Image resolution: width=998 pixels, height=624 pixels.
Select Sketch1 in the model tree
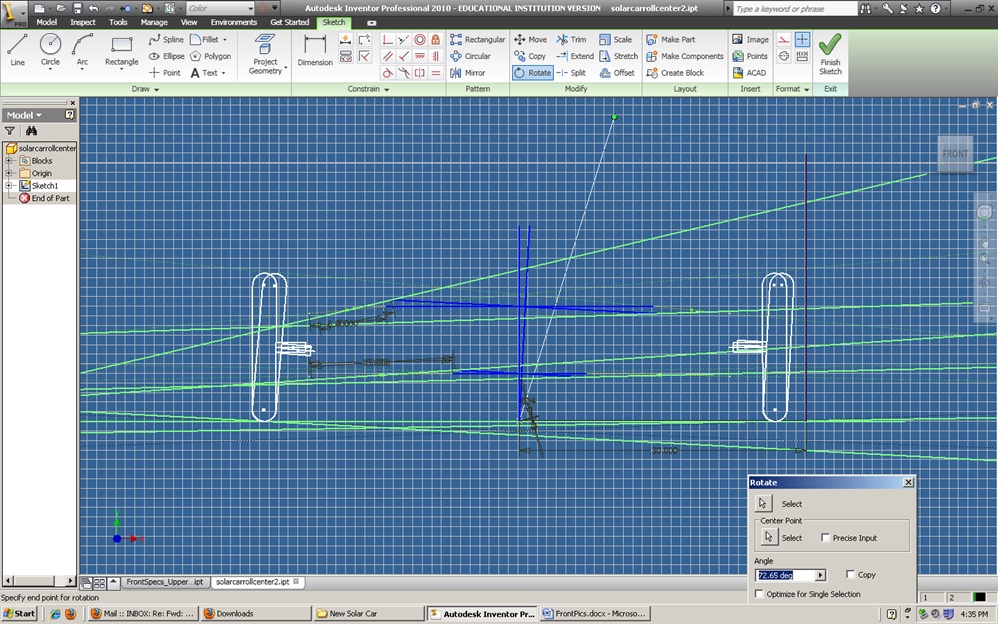tap(44, 185)
